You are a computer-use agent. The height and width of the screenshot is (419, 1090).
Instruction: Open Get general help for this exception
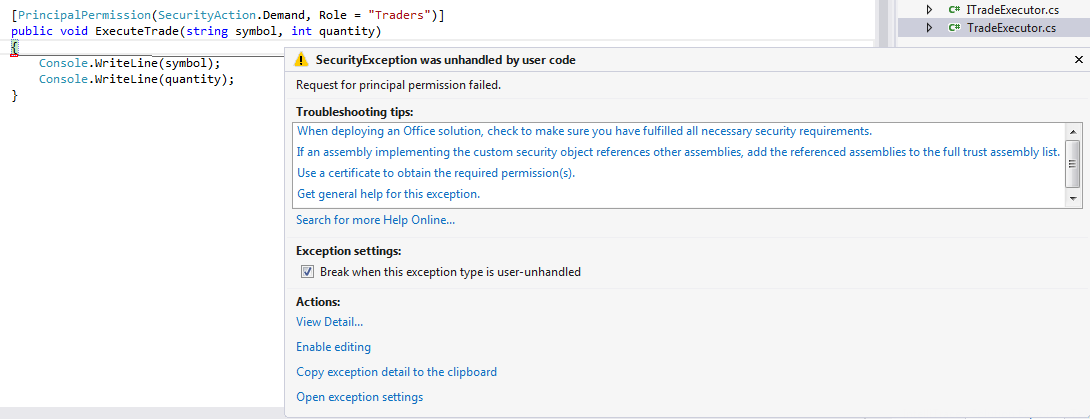(388, 194)
